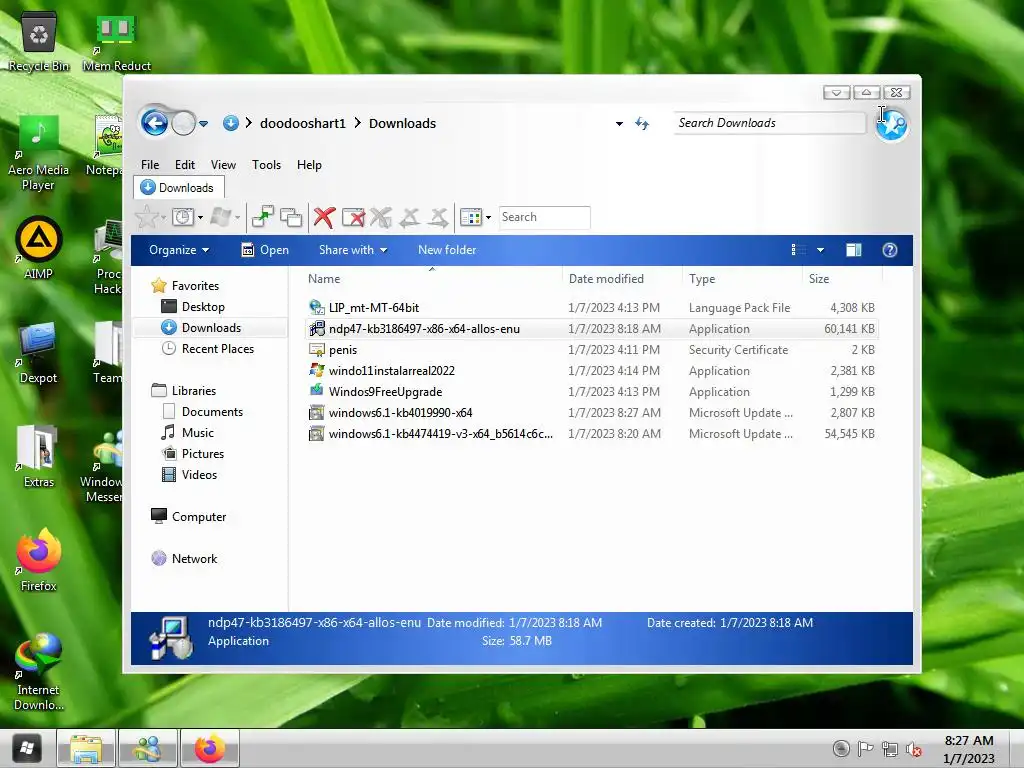This screenshot has height=768, width=1024.
Task: Click the star Groups toolbar icon
Action: (146, 217)
